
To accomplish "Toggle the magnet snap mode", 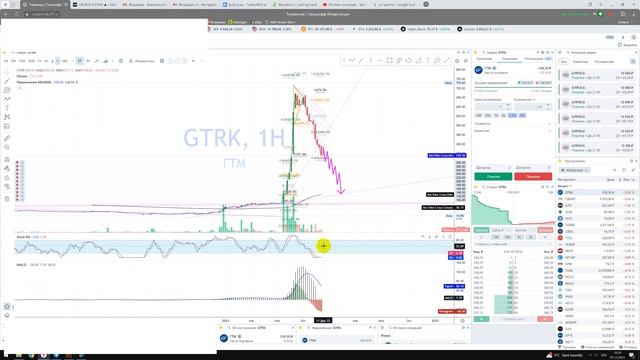I will point(7,160).
